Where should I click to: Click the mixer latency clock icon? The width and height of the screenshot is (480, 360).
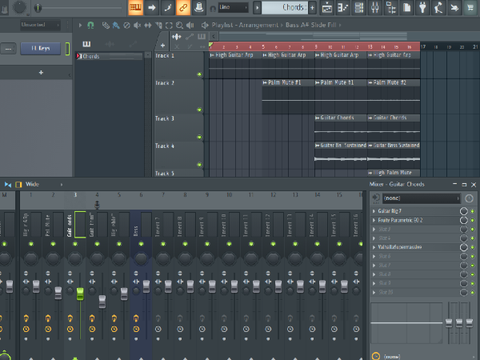coord(469,198)
